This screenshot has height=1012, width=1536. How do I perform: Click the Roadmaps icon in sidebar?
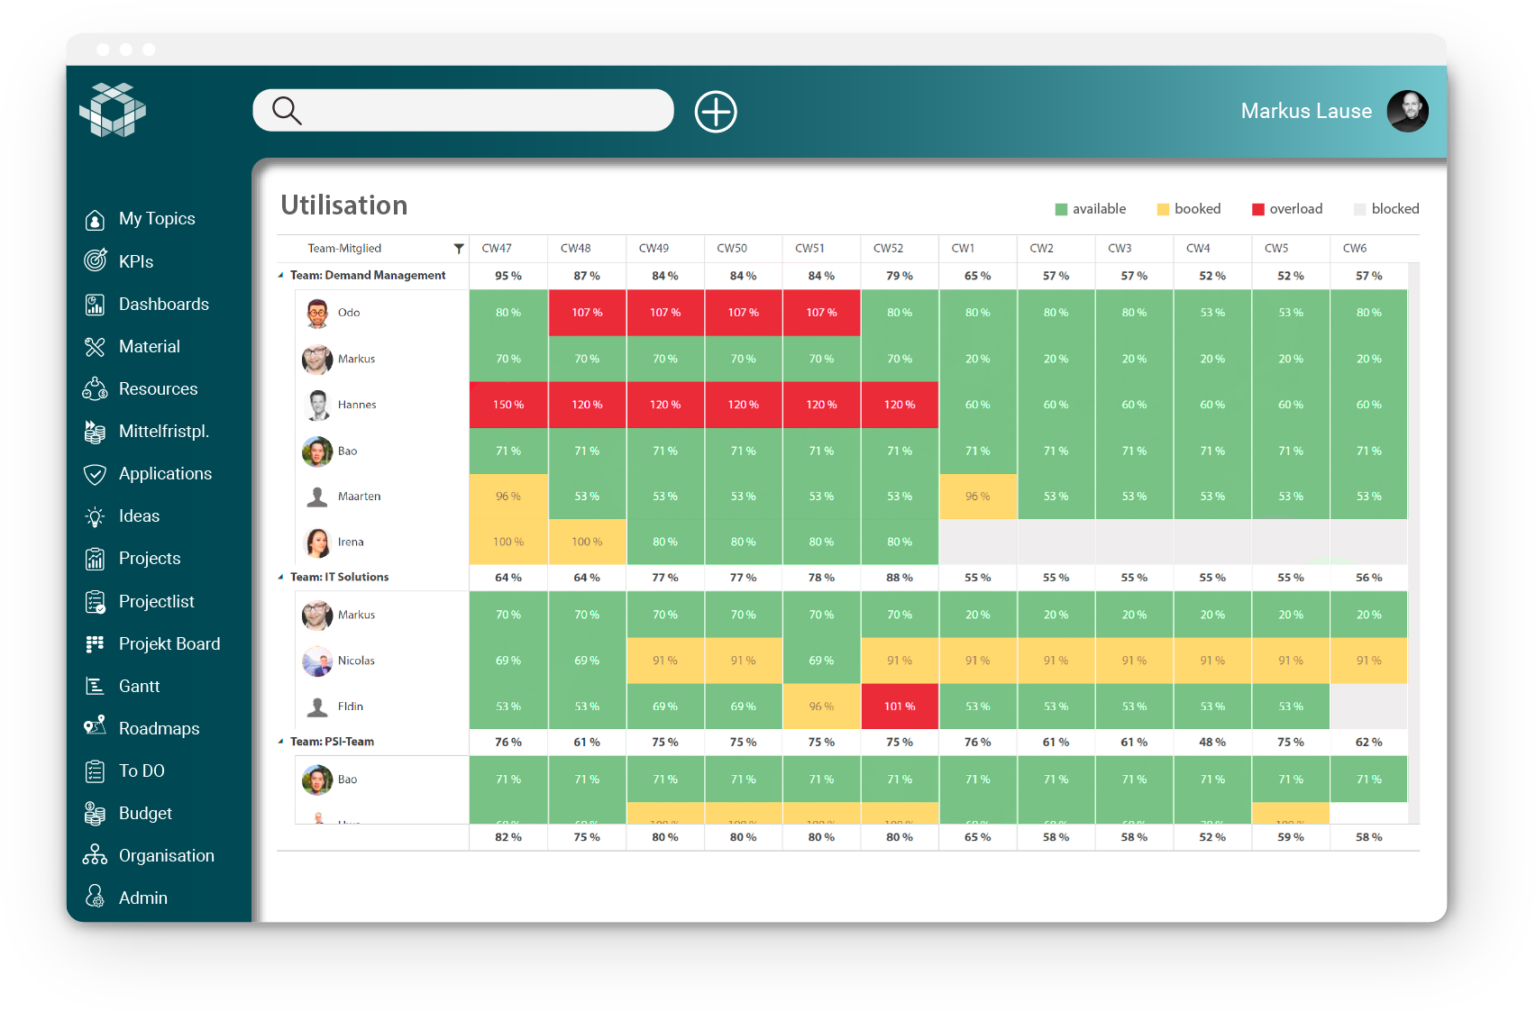click(95, 727)
